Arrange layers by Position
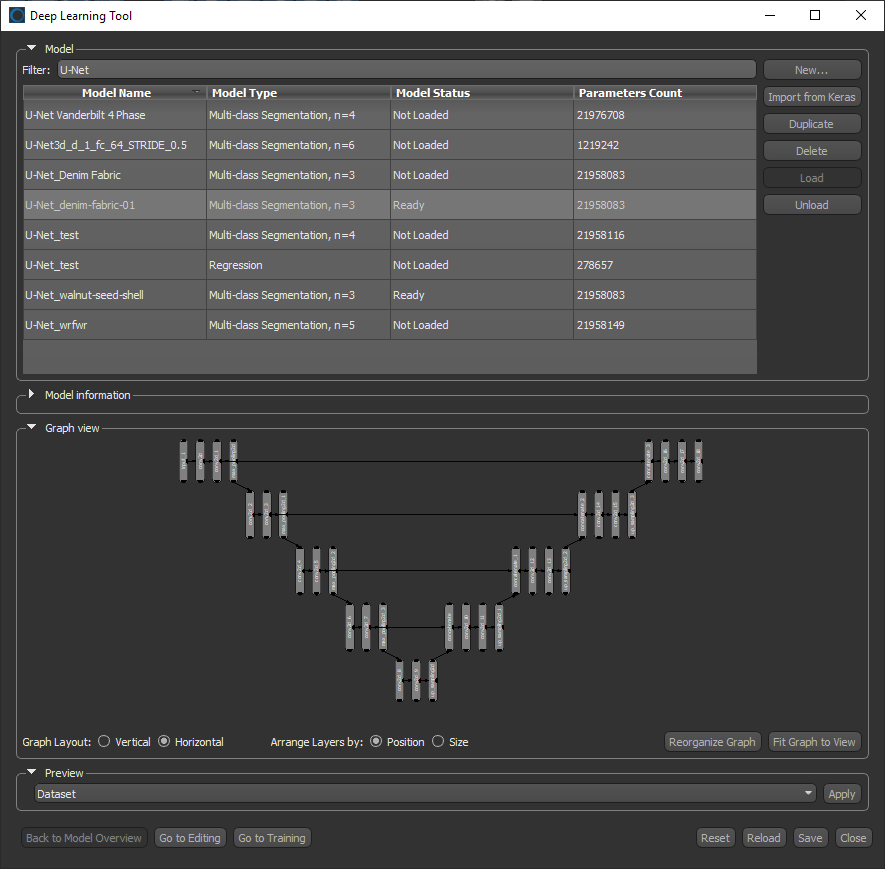 [x=376, y=742]
